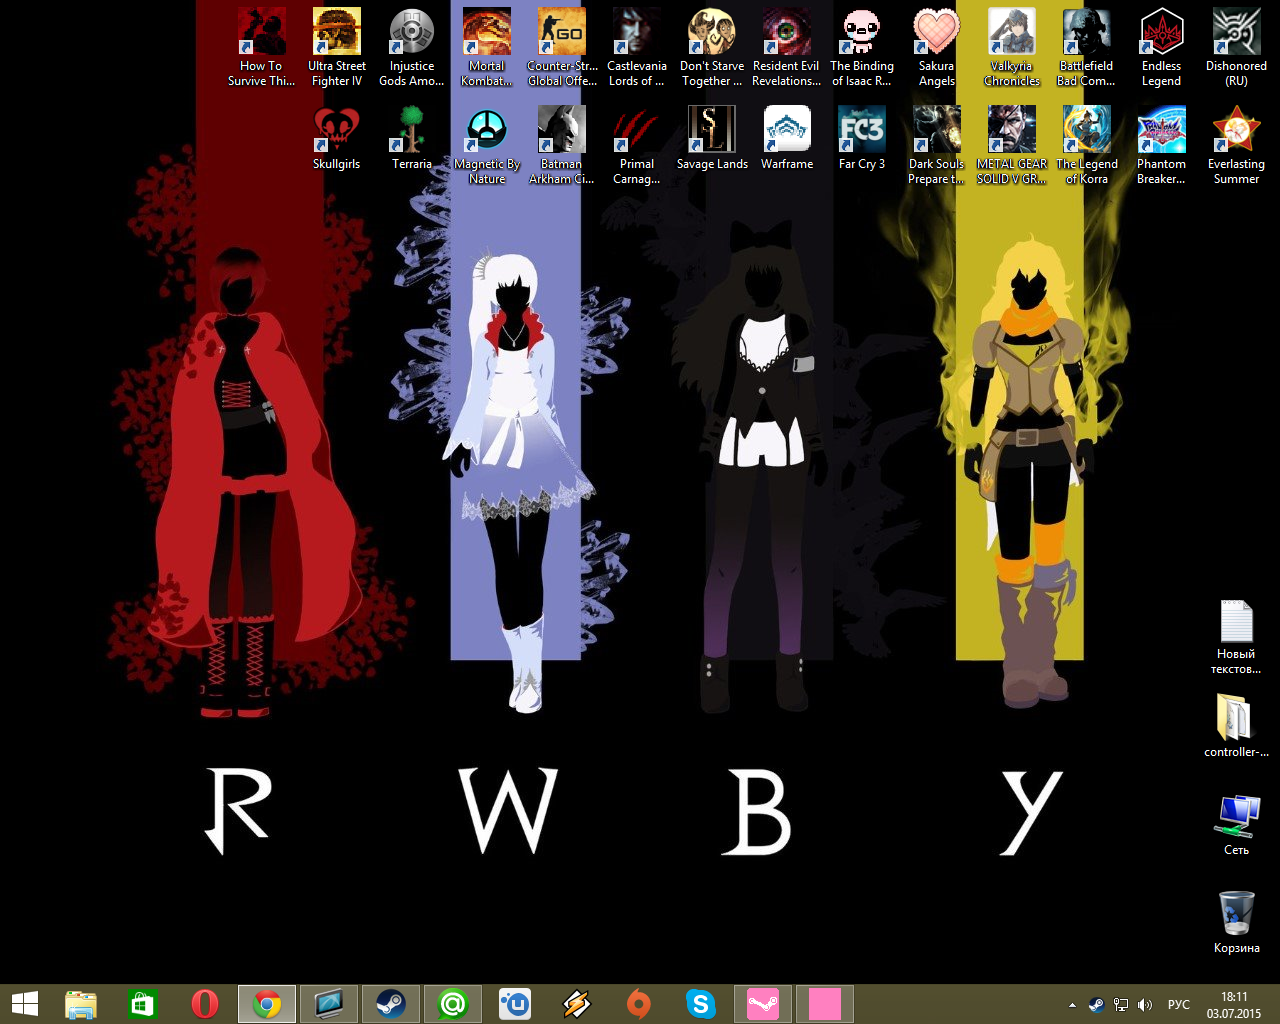Open Primal Carnage shortcut

tap(637, 146)
